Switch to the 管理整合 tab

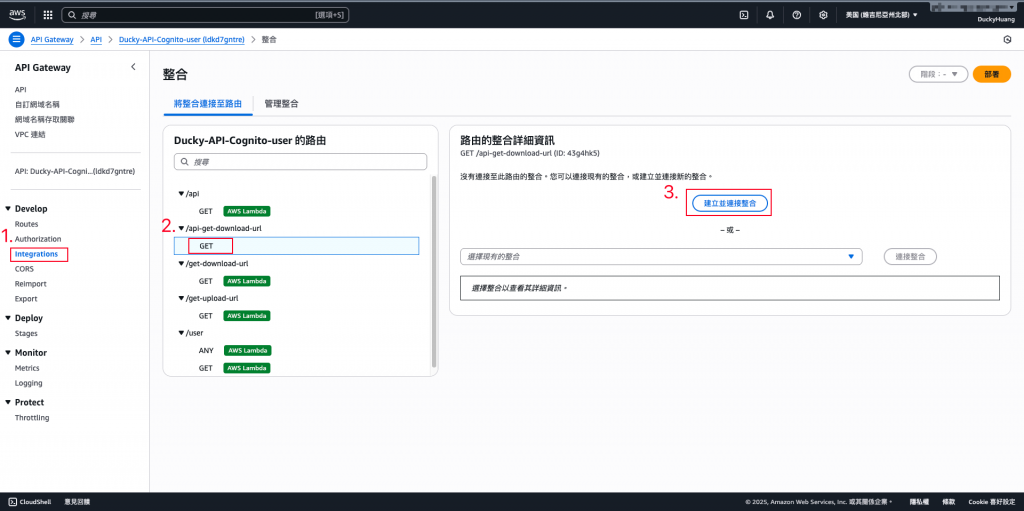point(281,104)
